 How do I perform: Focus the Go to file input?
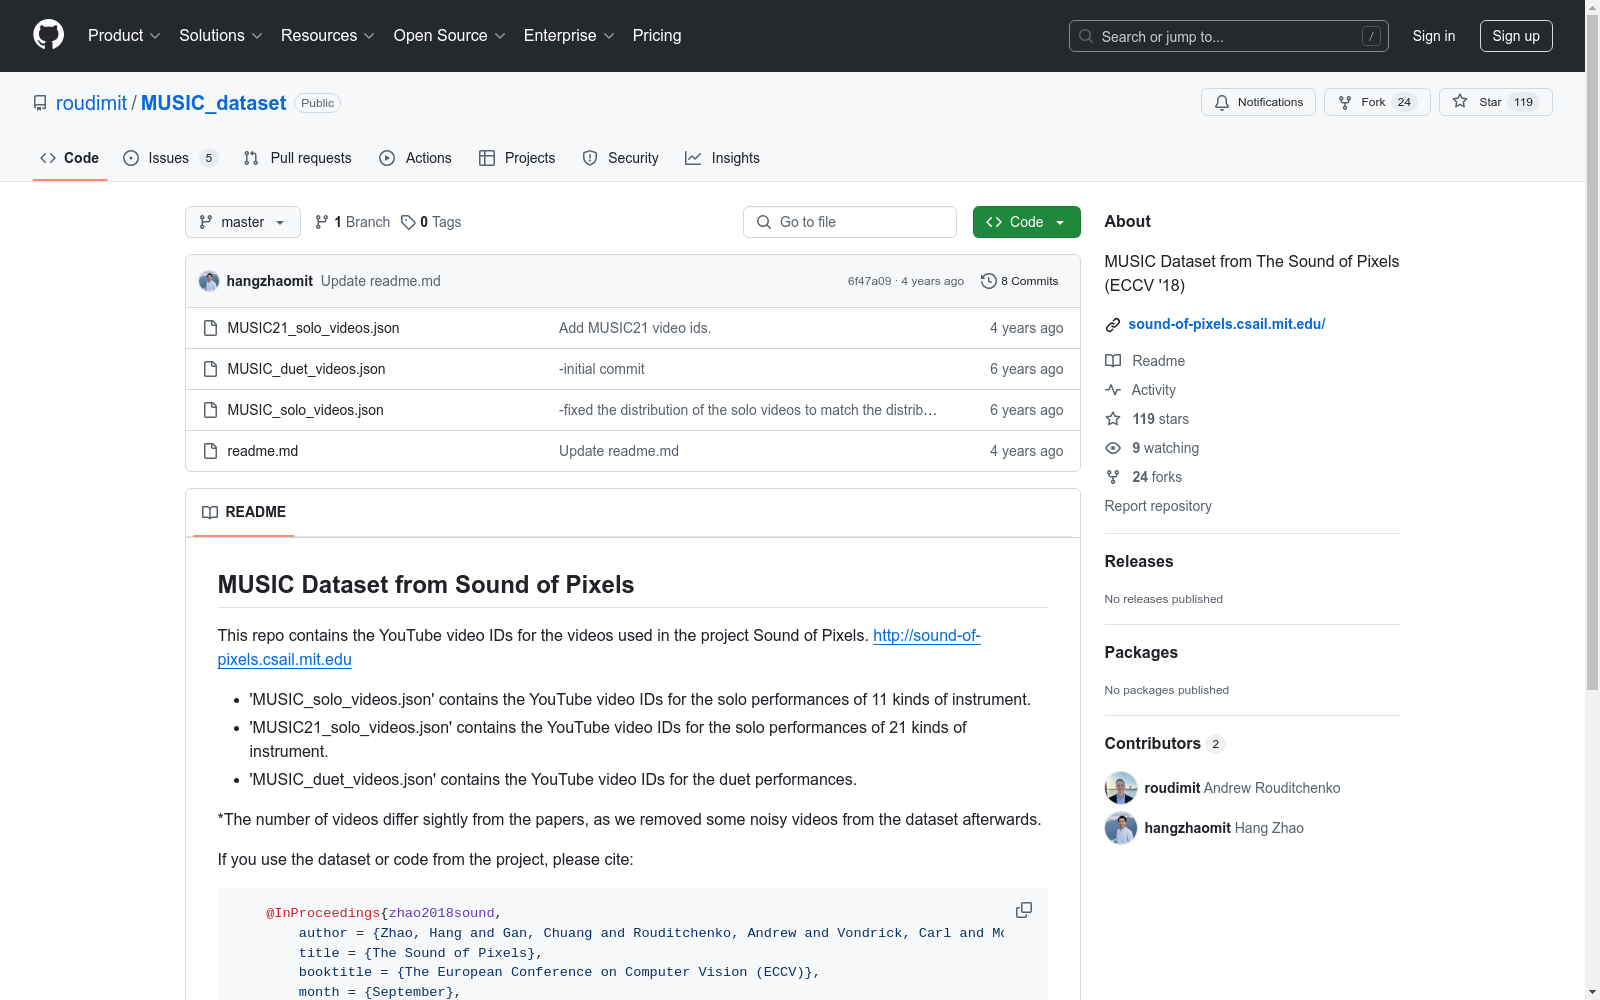click(850, 222)
